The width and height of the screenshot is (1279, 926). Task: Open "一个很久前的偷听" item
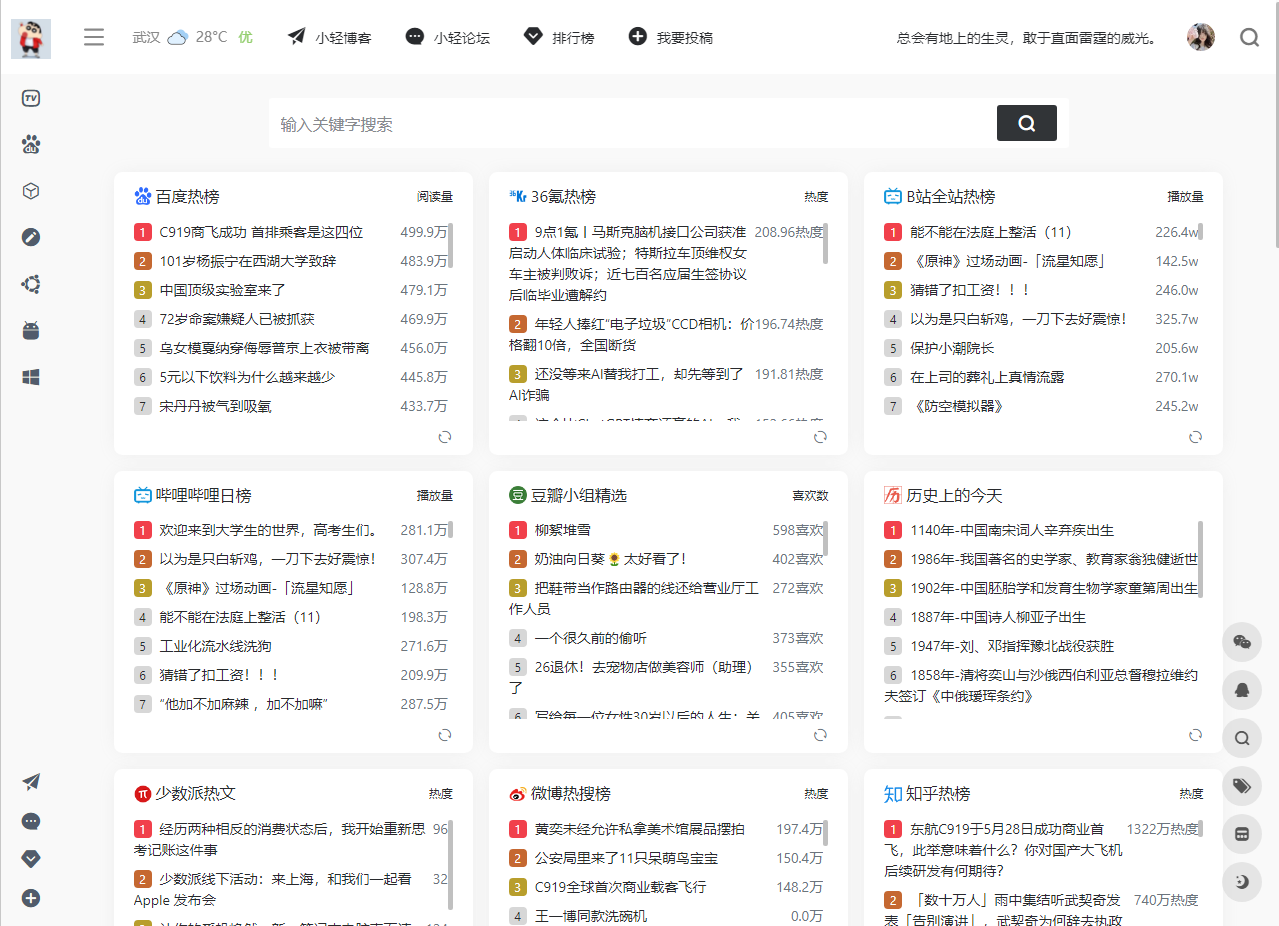(590, 638)
